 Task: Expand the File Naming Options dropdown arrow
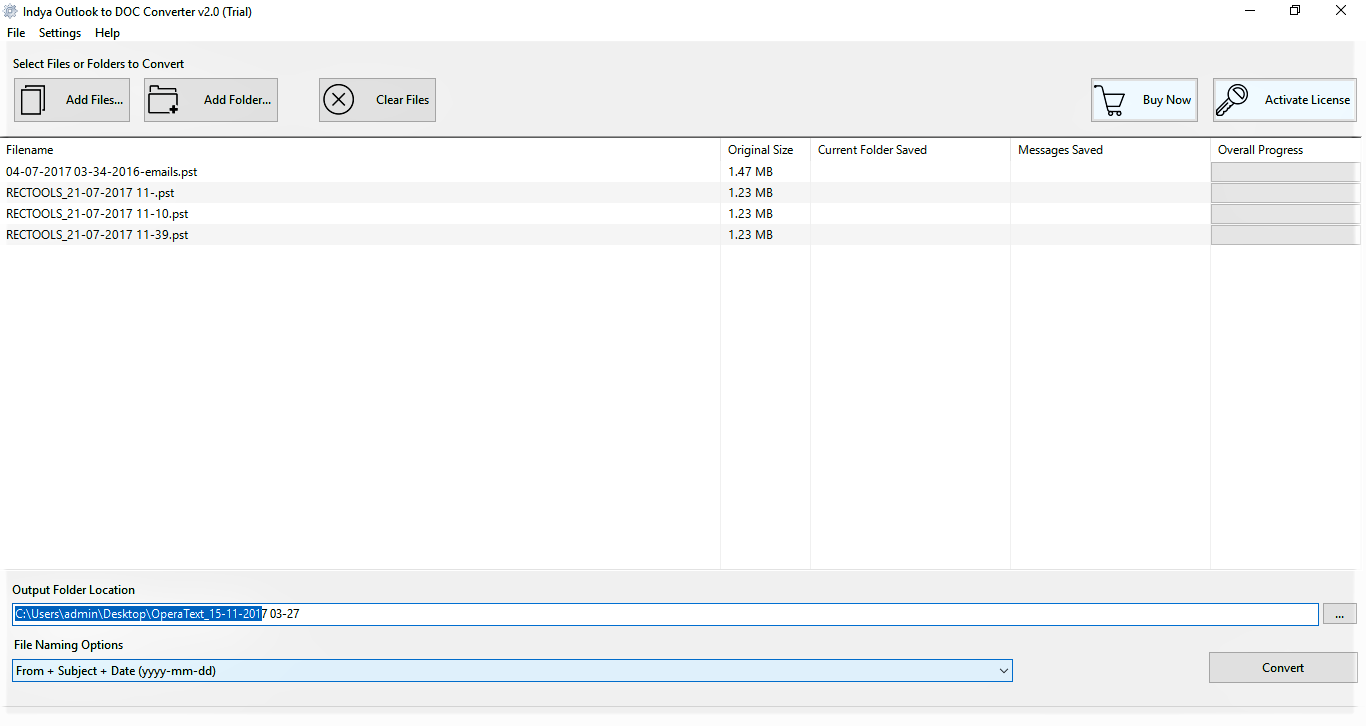point(1003,671)
